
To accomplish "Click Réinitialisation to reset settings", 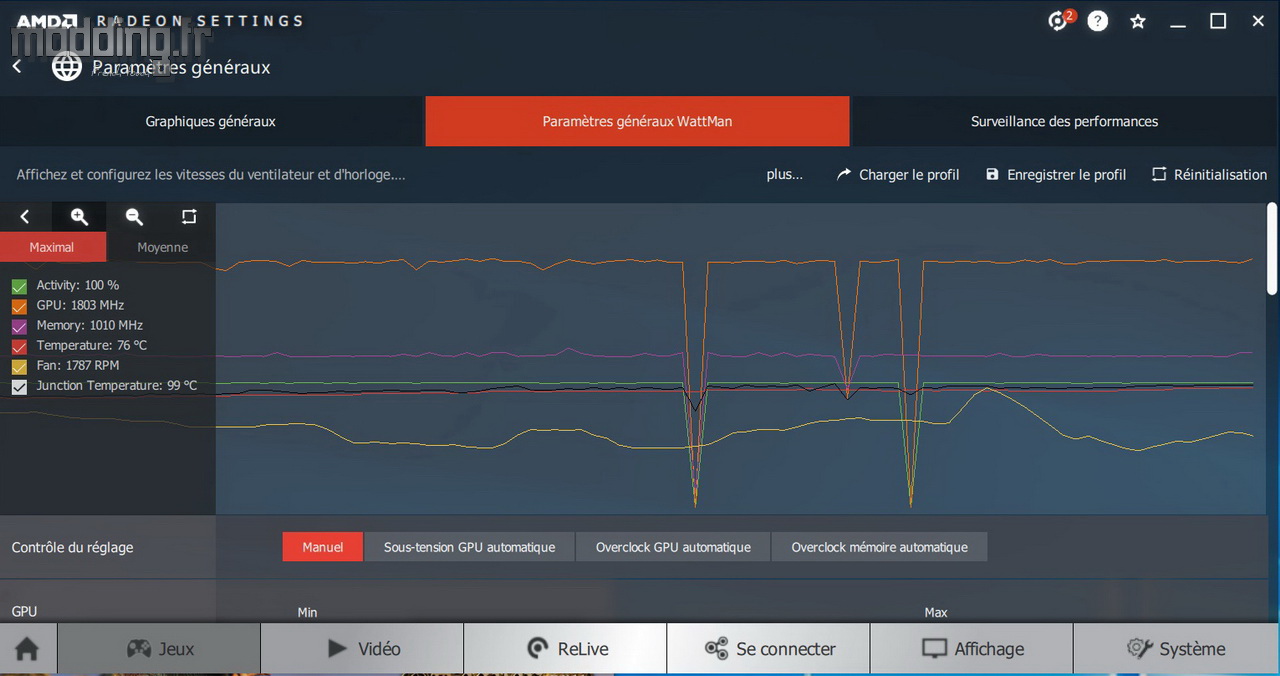I will (x=1209, y=174).
